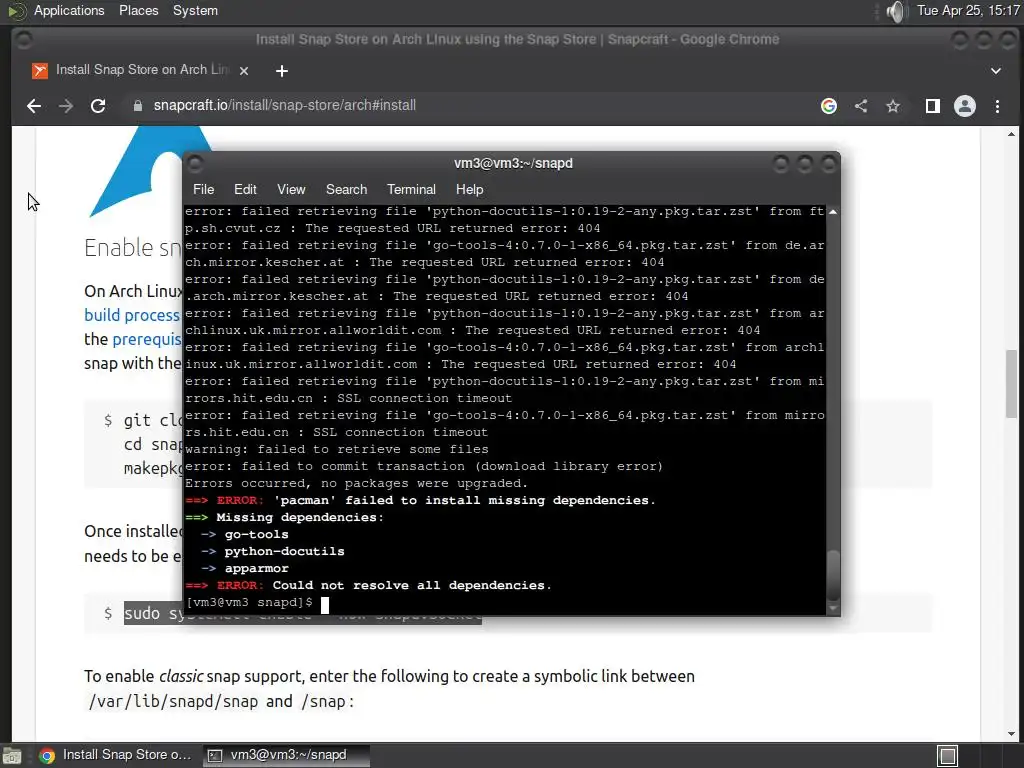This screenshot has width=1024, height=768.
Task: Share this page via share icon
Action: pos(861,106)
